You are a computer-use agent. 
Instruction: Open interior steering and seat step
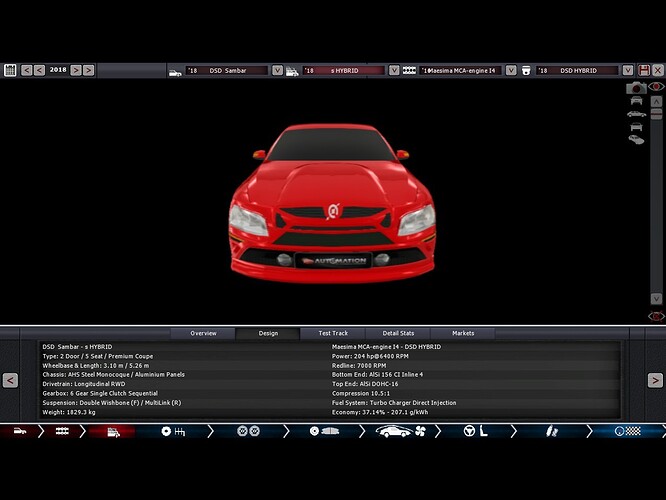coord(475,431)
